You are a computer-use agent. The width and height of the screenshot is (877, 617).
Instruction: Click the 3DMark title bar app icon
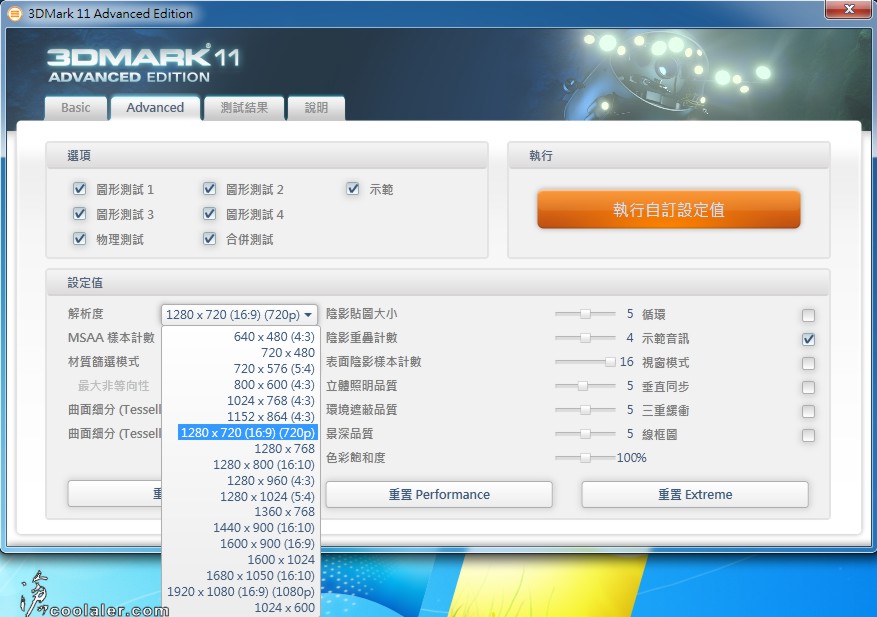15,13
